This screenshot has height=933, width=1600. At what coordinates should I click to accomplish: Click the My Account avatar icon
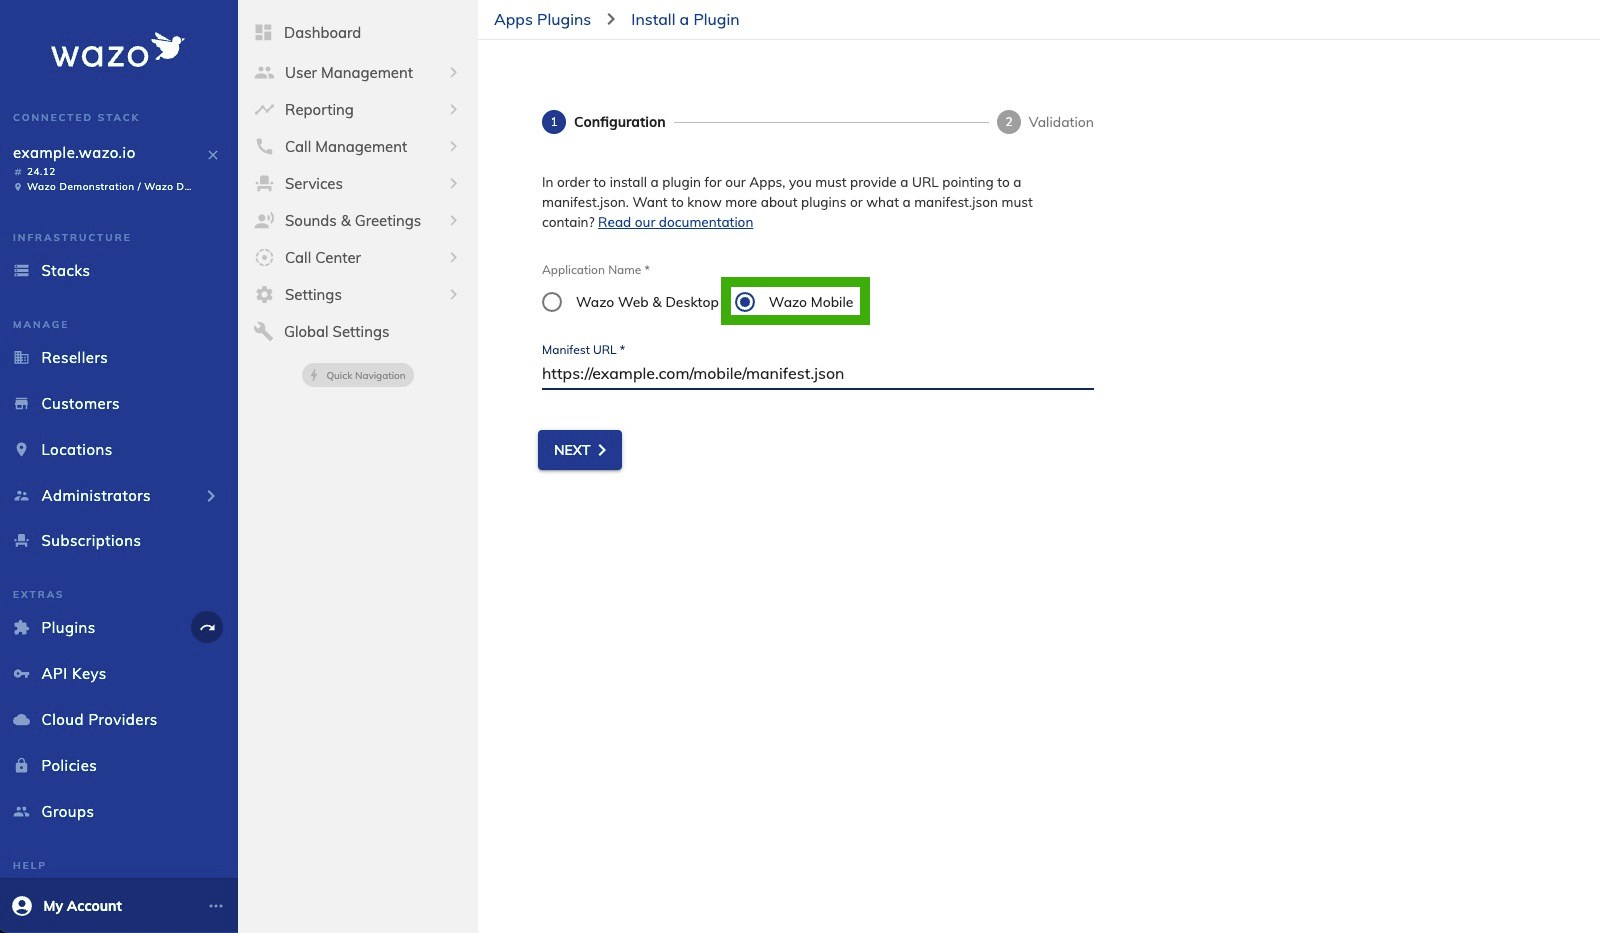pyautogui.click(x=22, y=906)
